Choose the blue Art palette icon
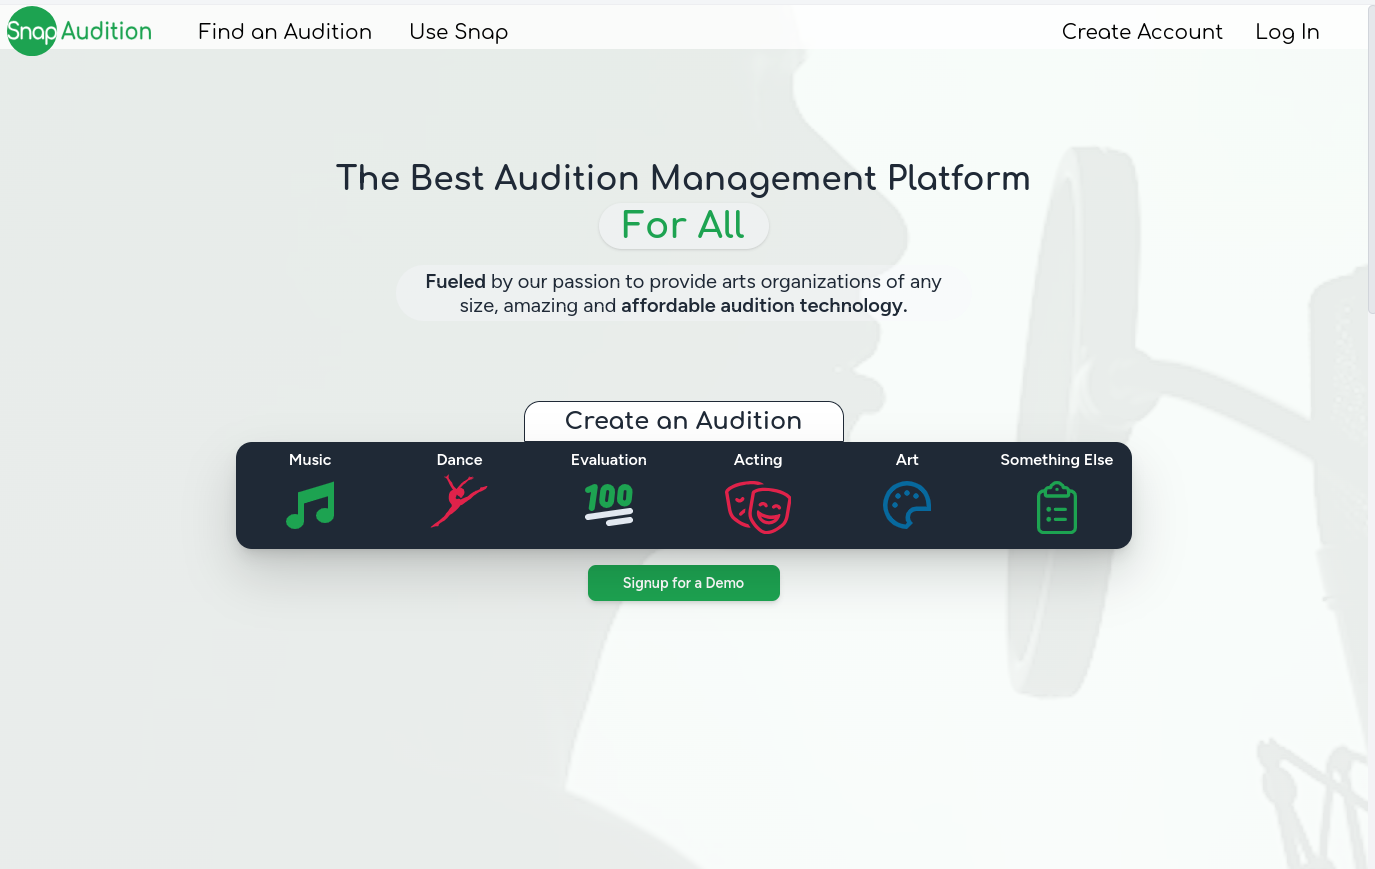Image resolution: width=1375 pixels, height=869 pixels. click(x=907, y=505)
